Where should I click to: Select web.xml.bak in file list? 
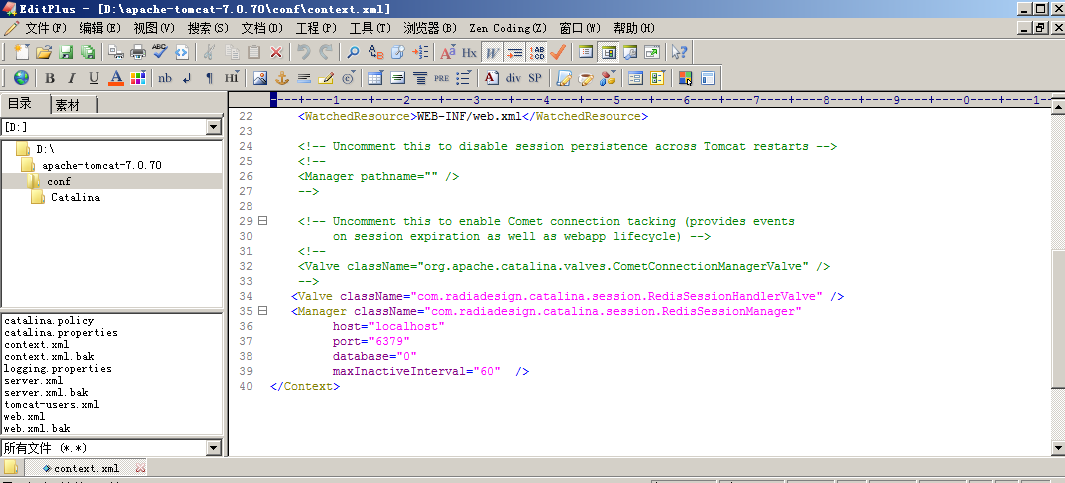(x=37, y=429)
